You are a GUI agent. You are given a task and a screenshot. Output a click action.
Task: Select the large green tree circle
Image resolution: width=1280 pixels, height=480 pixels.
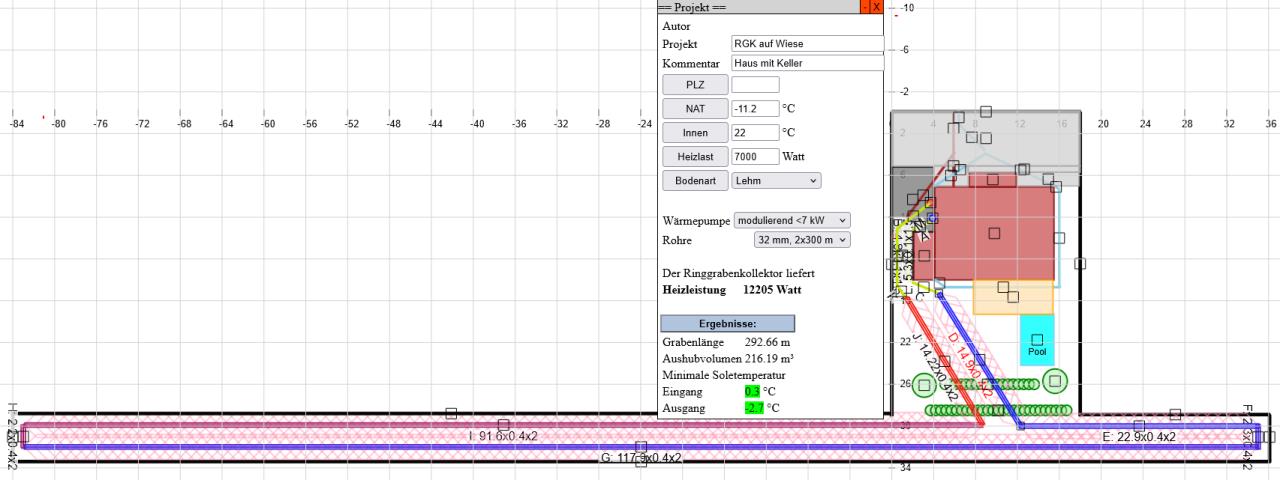(x=1055, y=381)
